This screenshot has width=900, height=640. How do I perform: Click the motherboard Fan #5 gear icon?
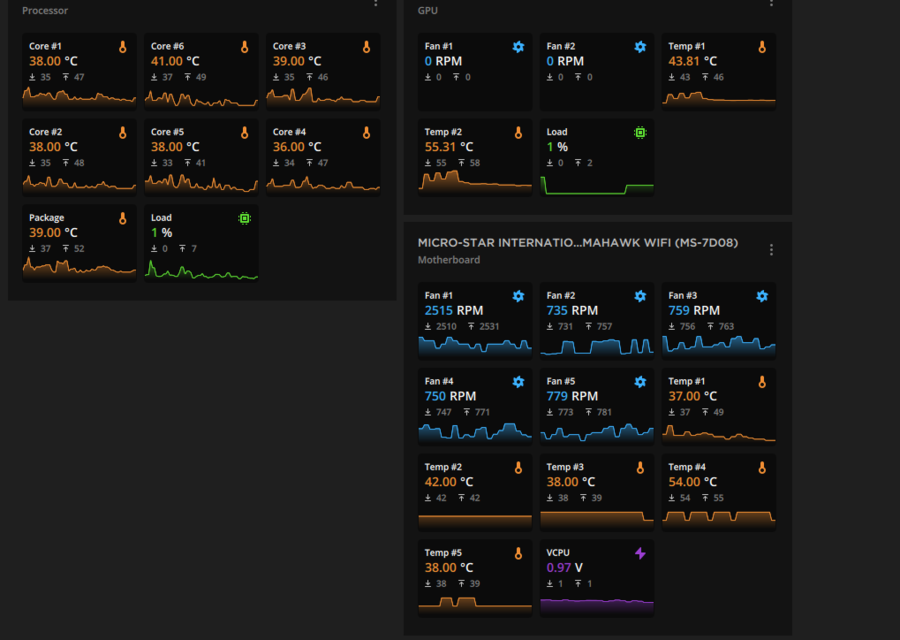(x=640, y=382)
